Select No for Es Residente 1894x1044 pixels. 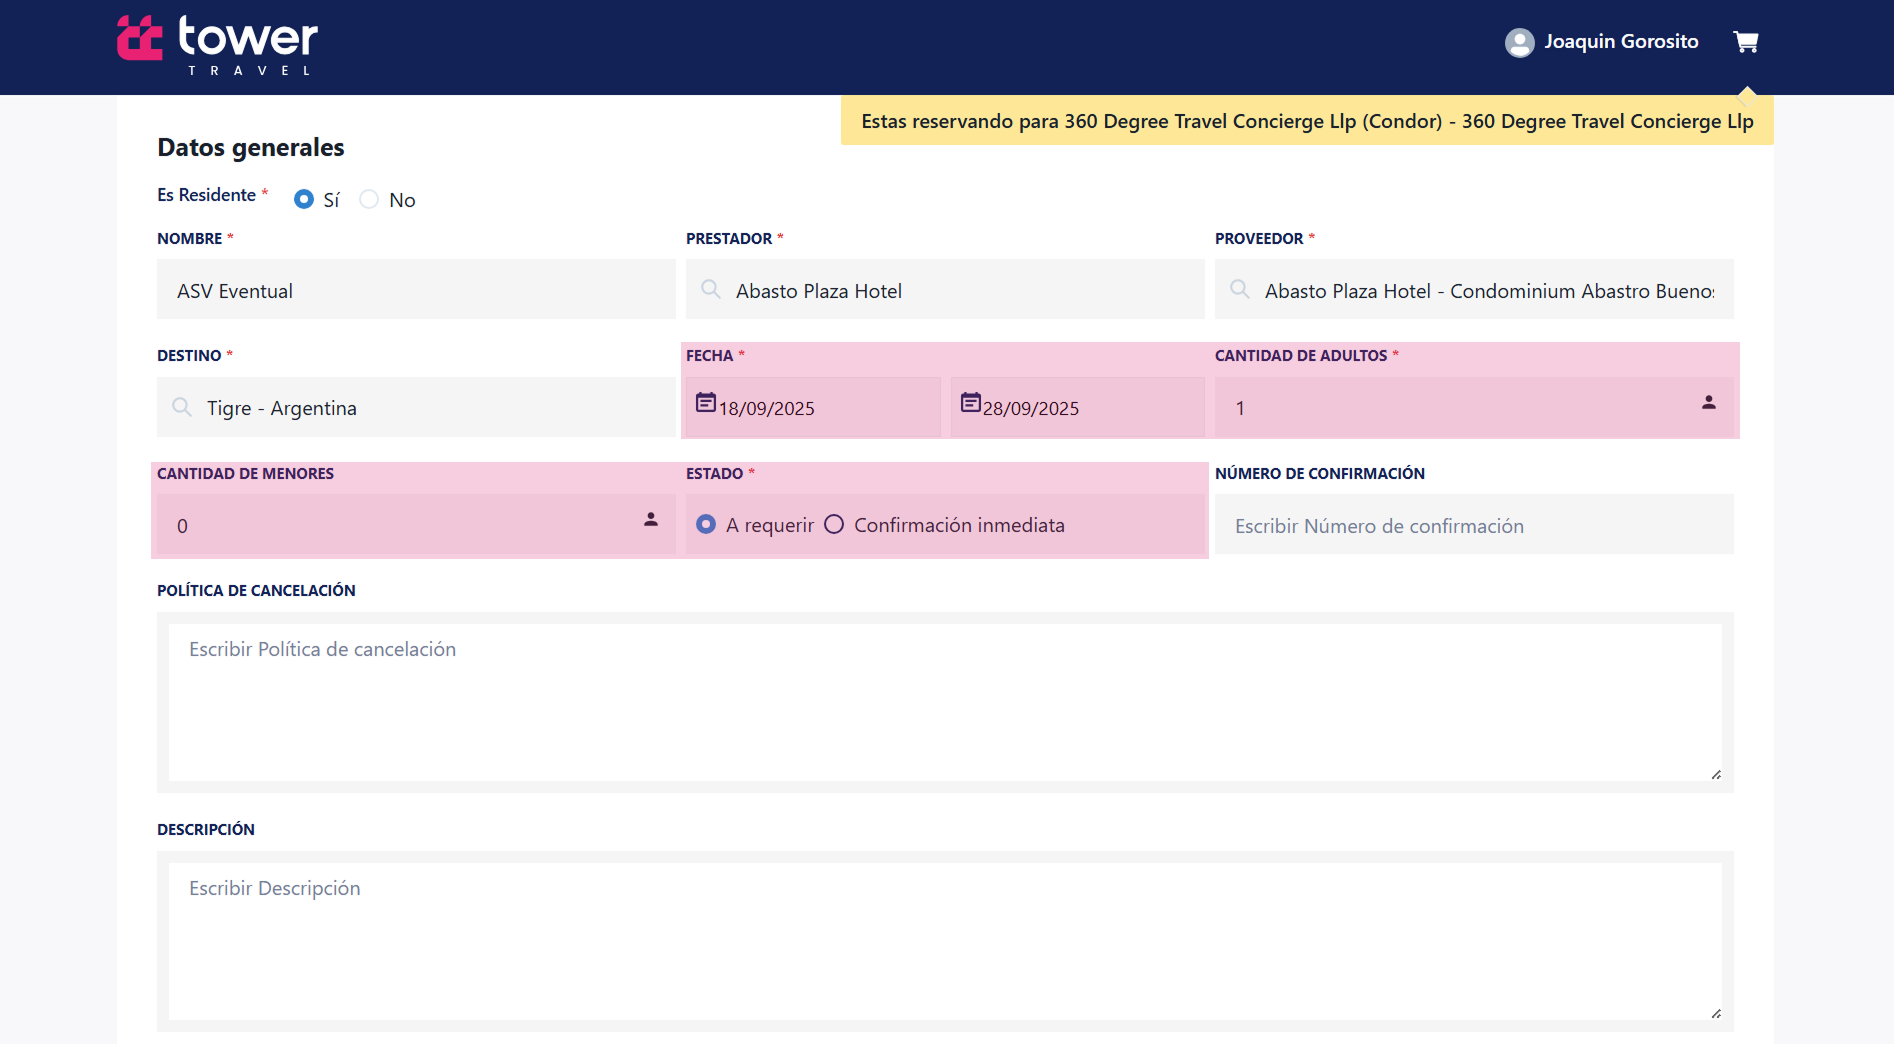click(x=369, y=200)
